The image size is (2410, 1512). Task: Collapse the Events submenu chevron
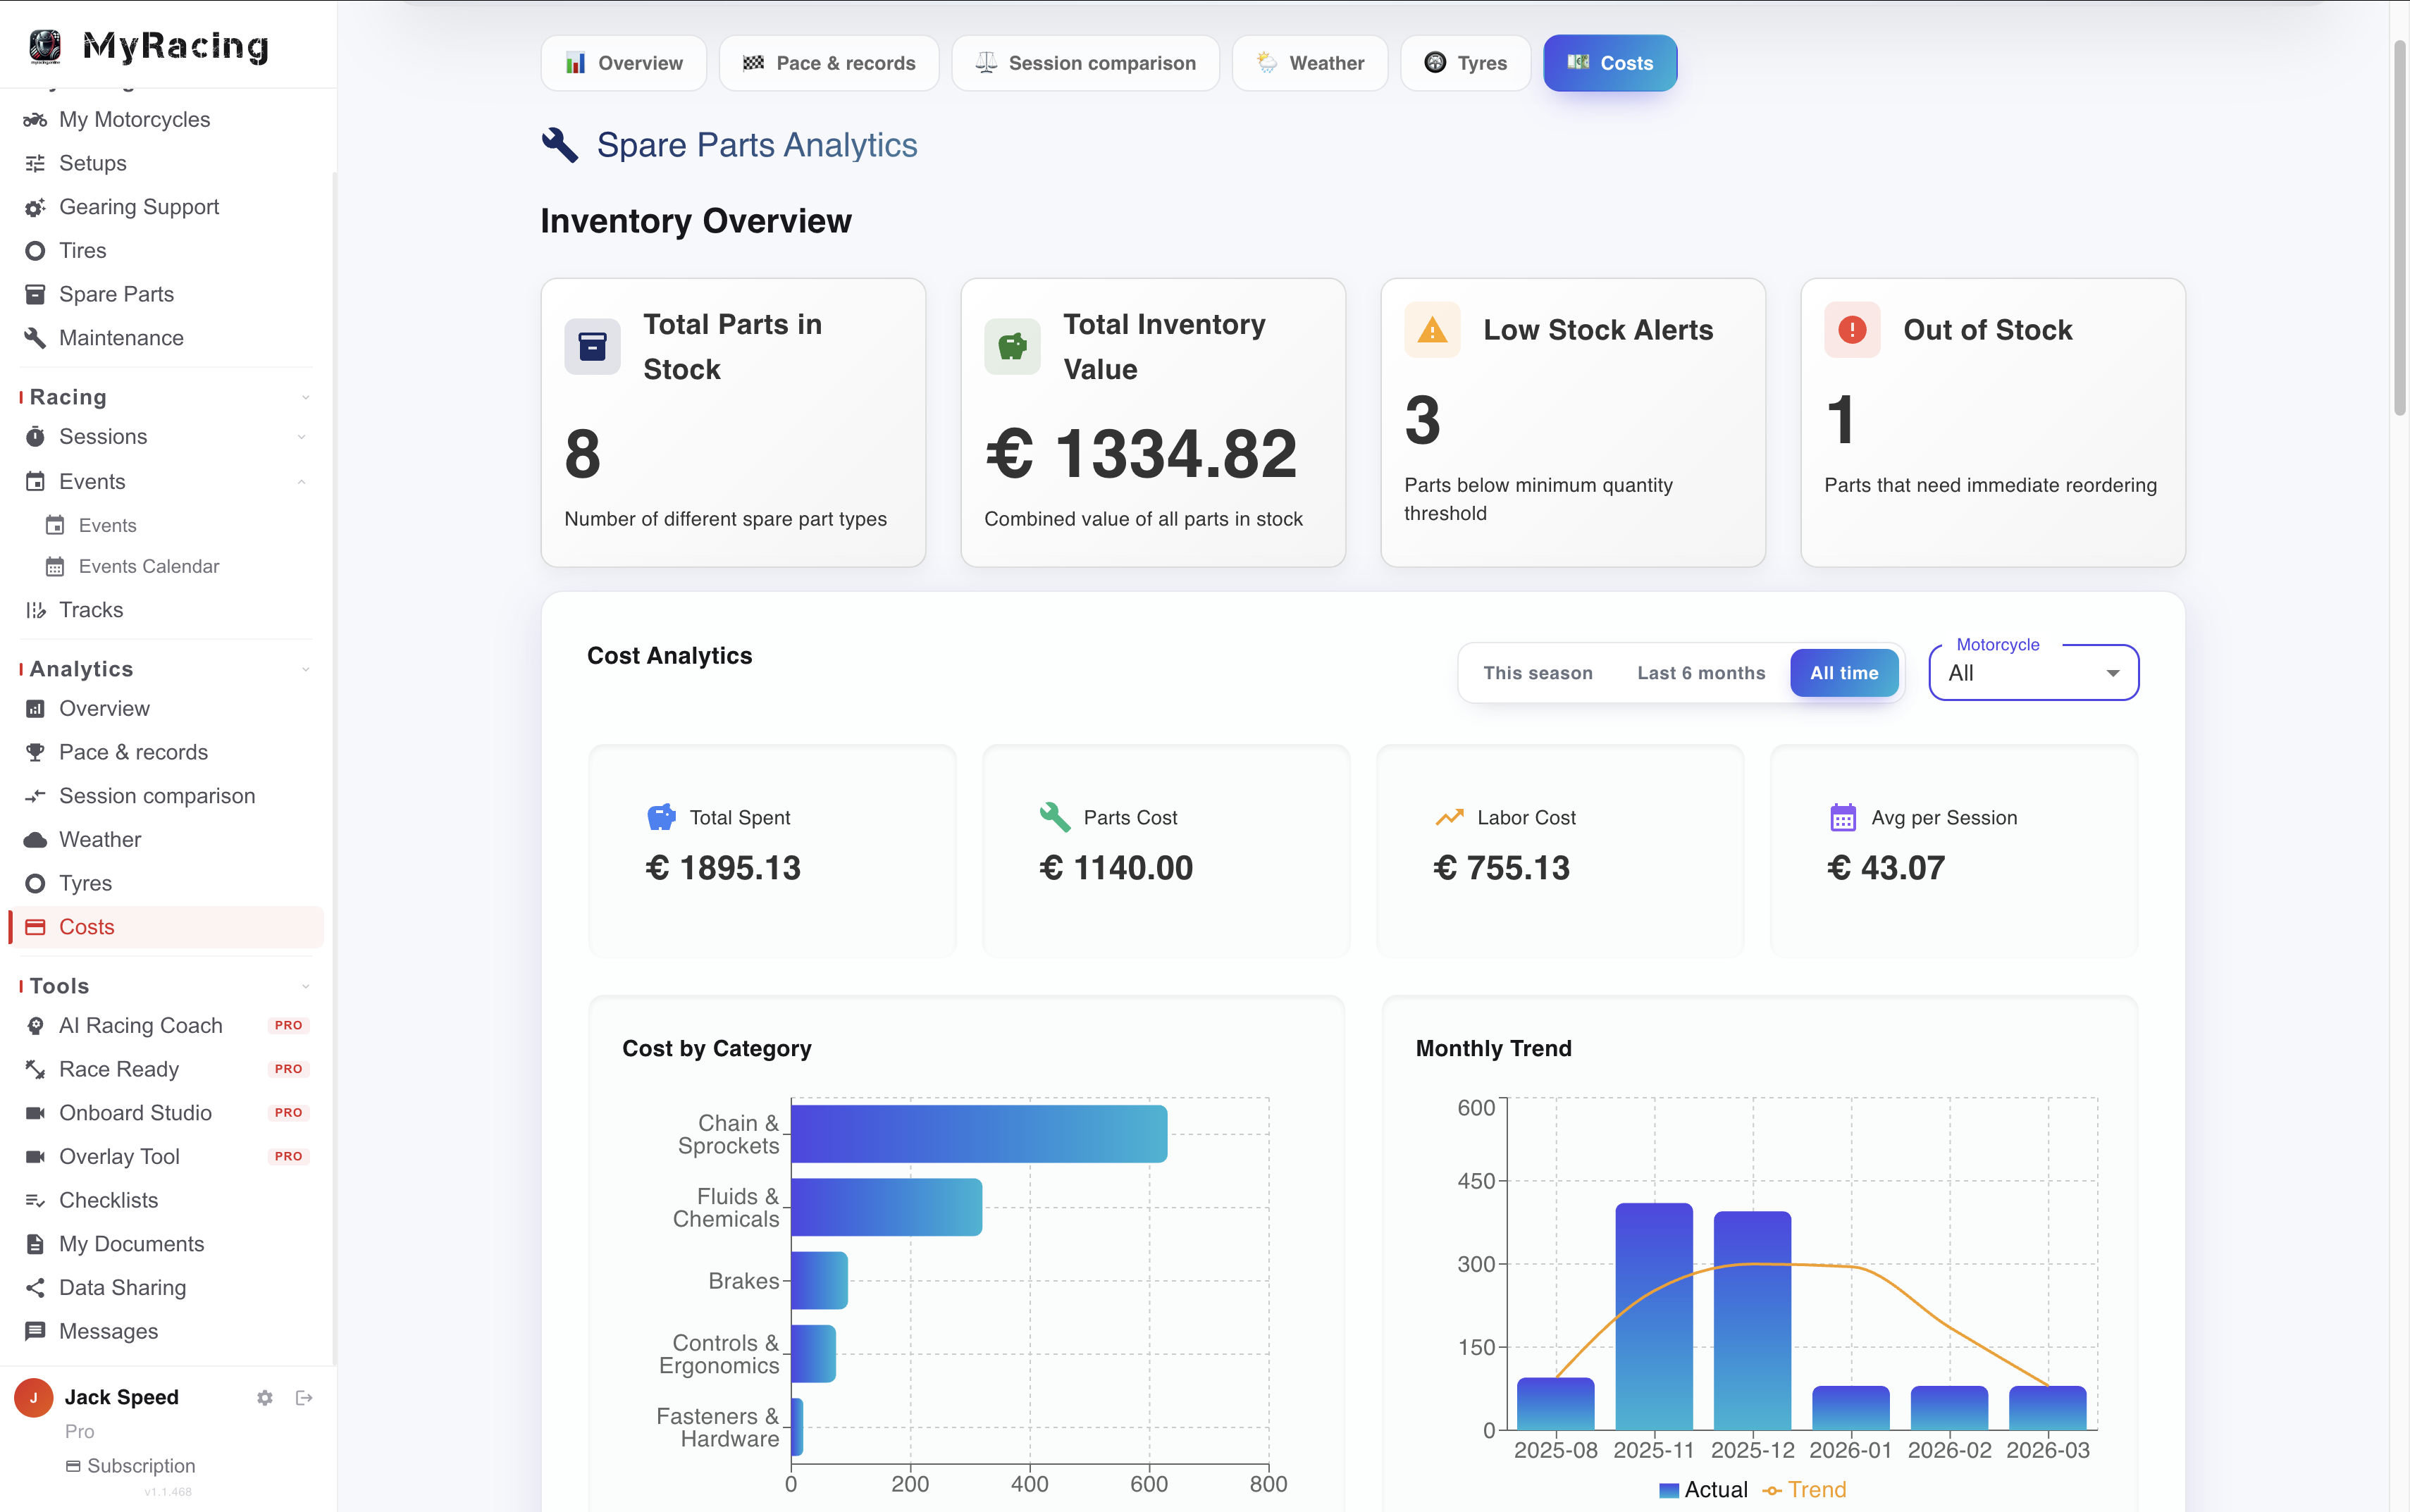point(301,482)
